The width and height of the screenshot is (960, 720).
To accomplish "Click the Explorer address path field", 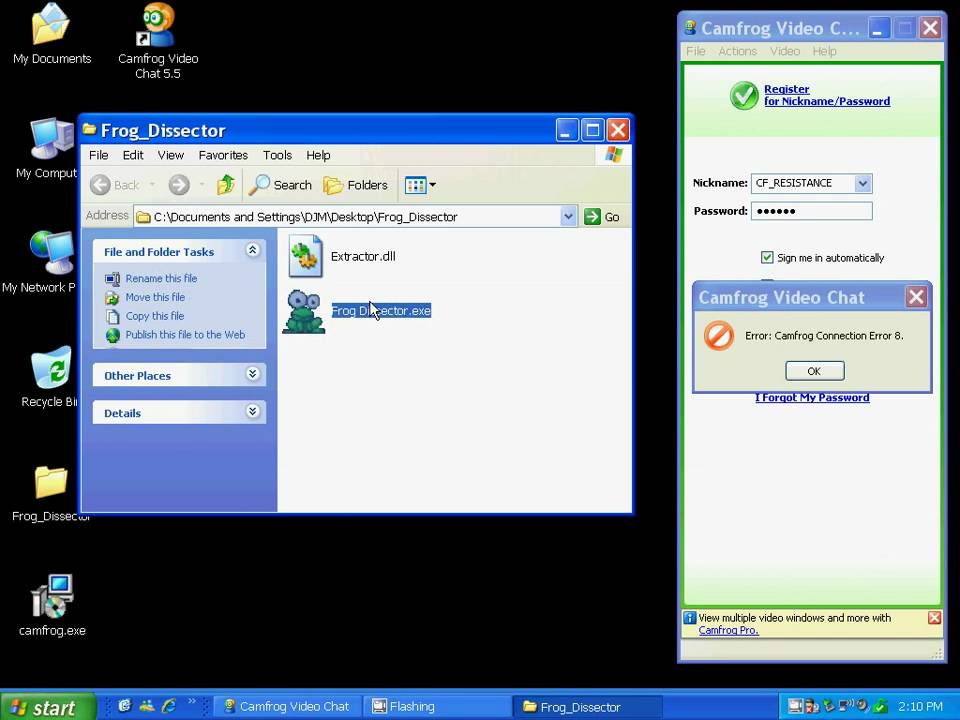I will pyautogui.click(x=355, y=217).
